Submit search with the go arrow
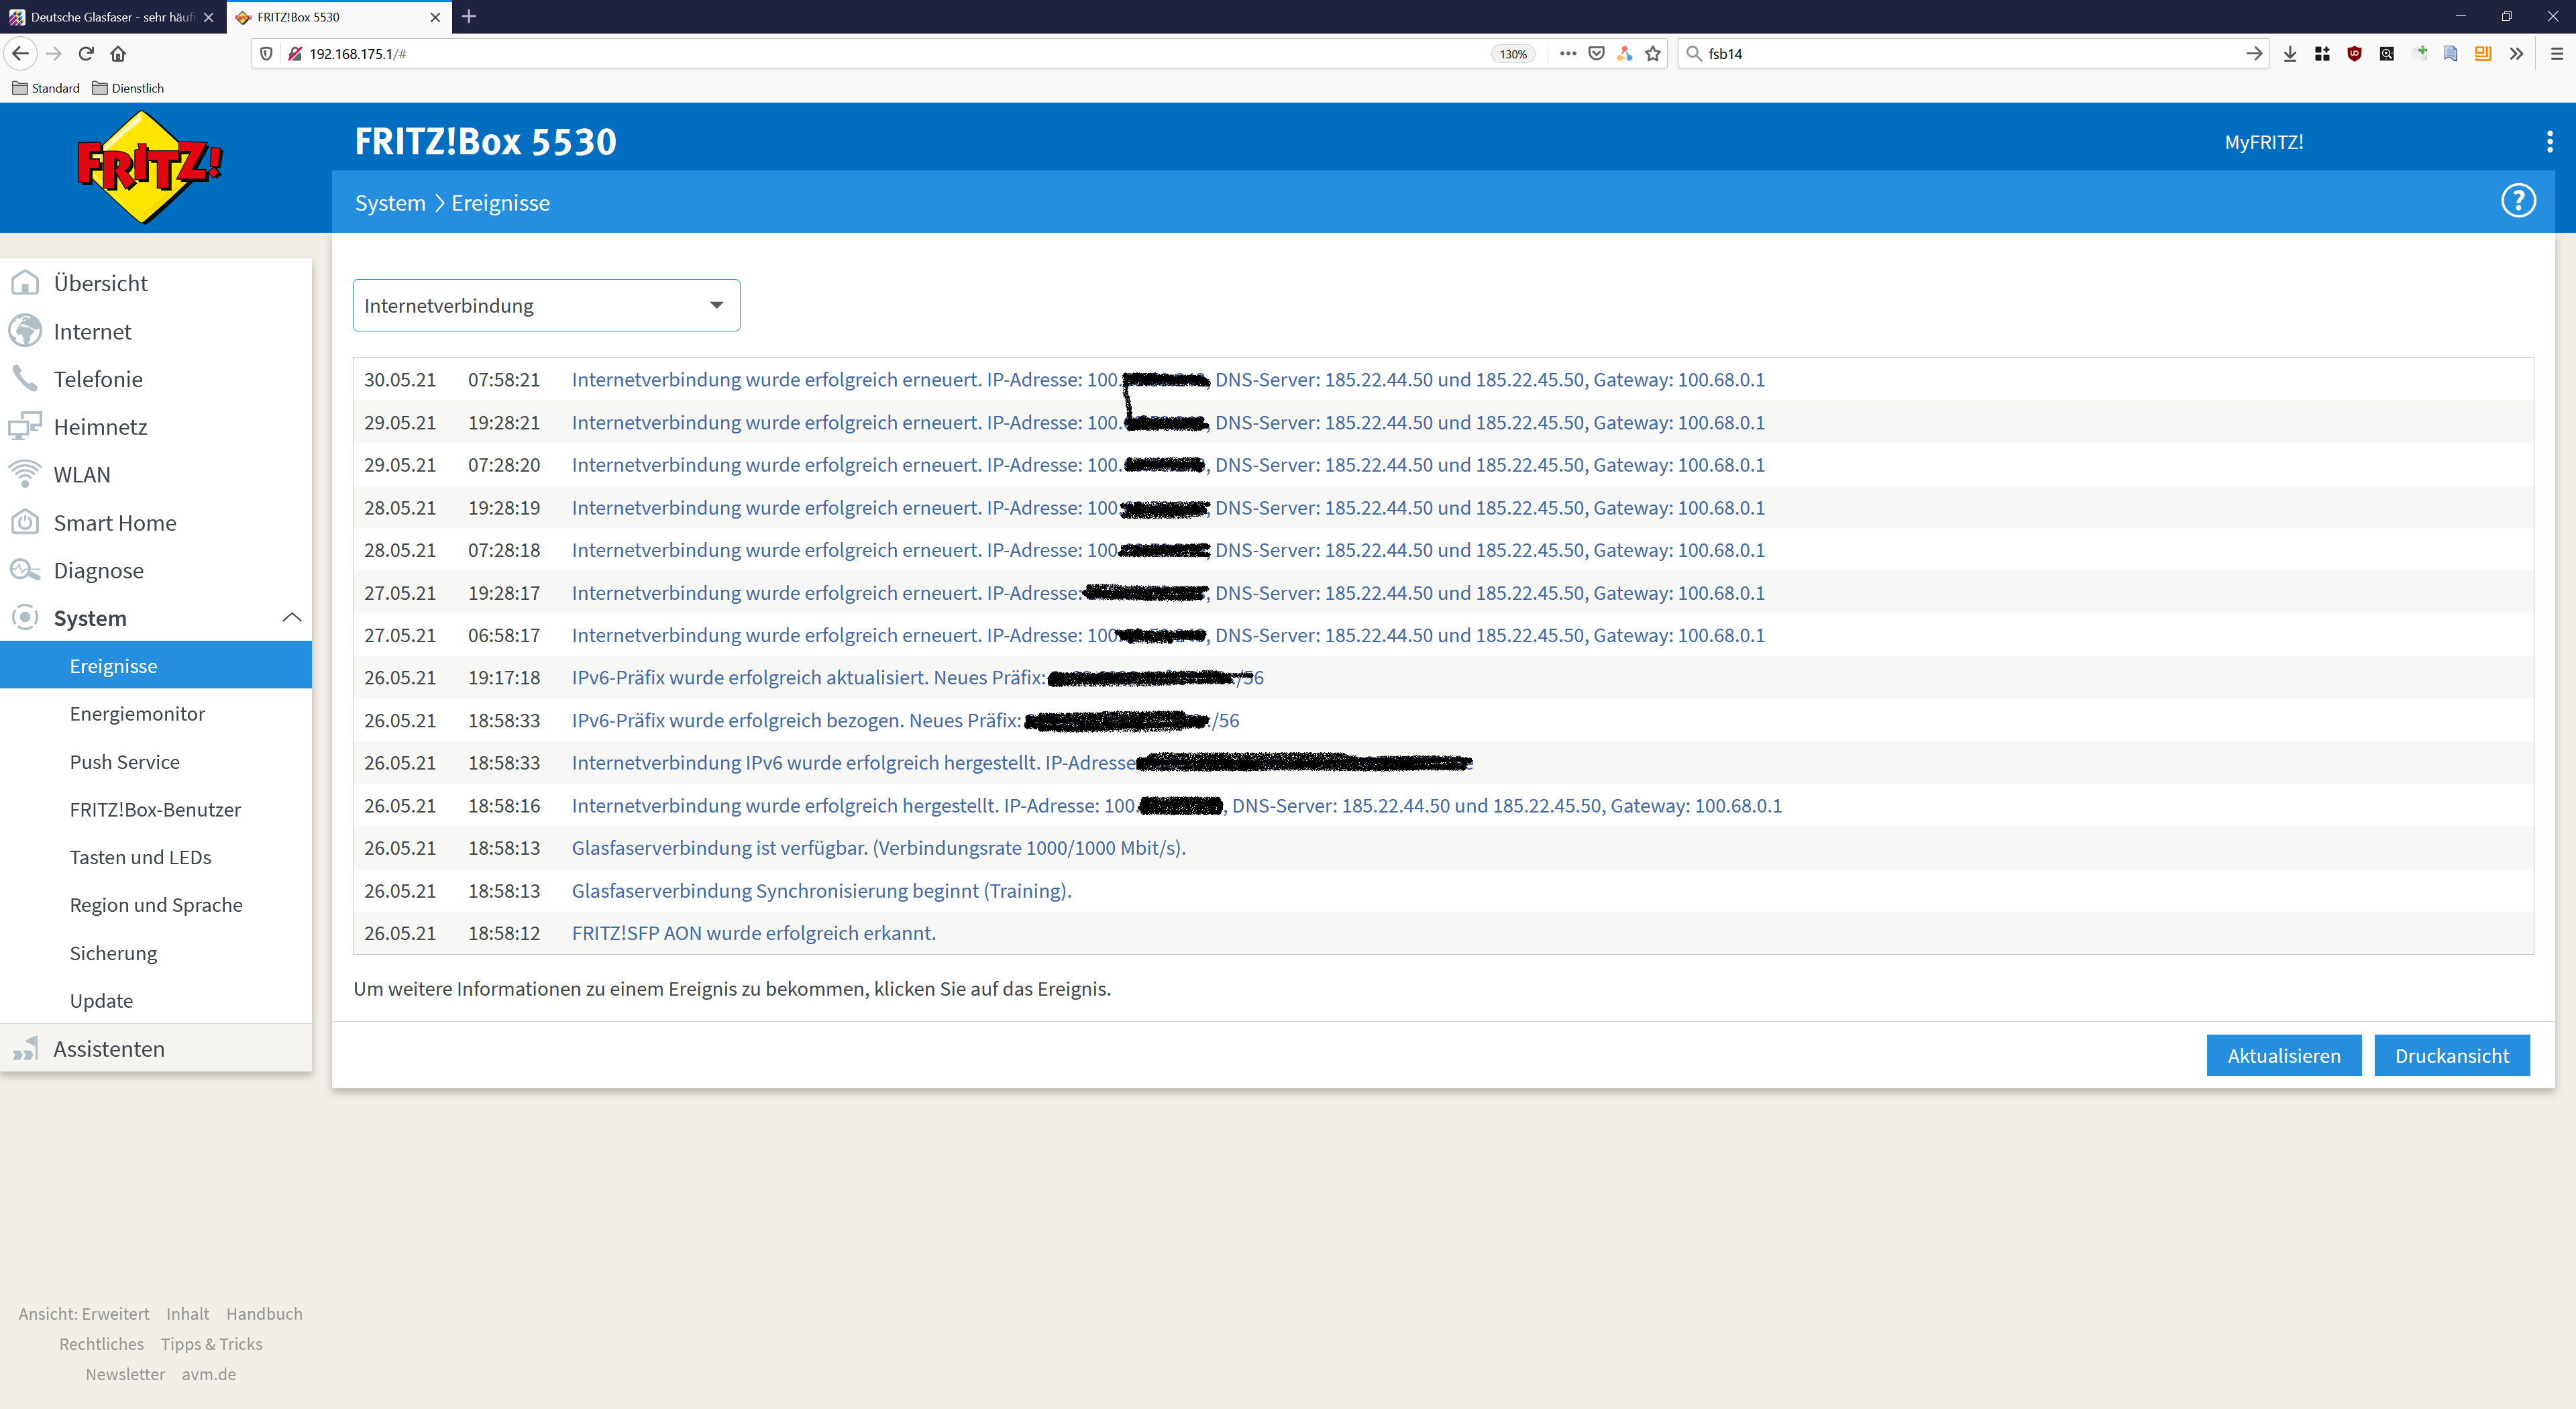2576x1409 pixels. pos(2253,54)
